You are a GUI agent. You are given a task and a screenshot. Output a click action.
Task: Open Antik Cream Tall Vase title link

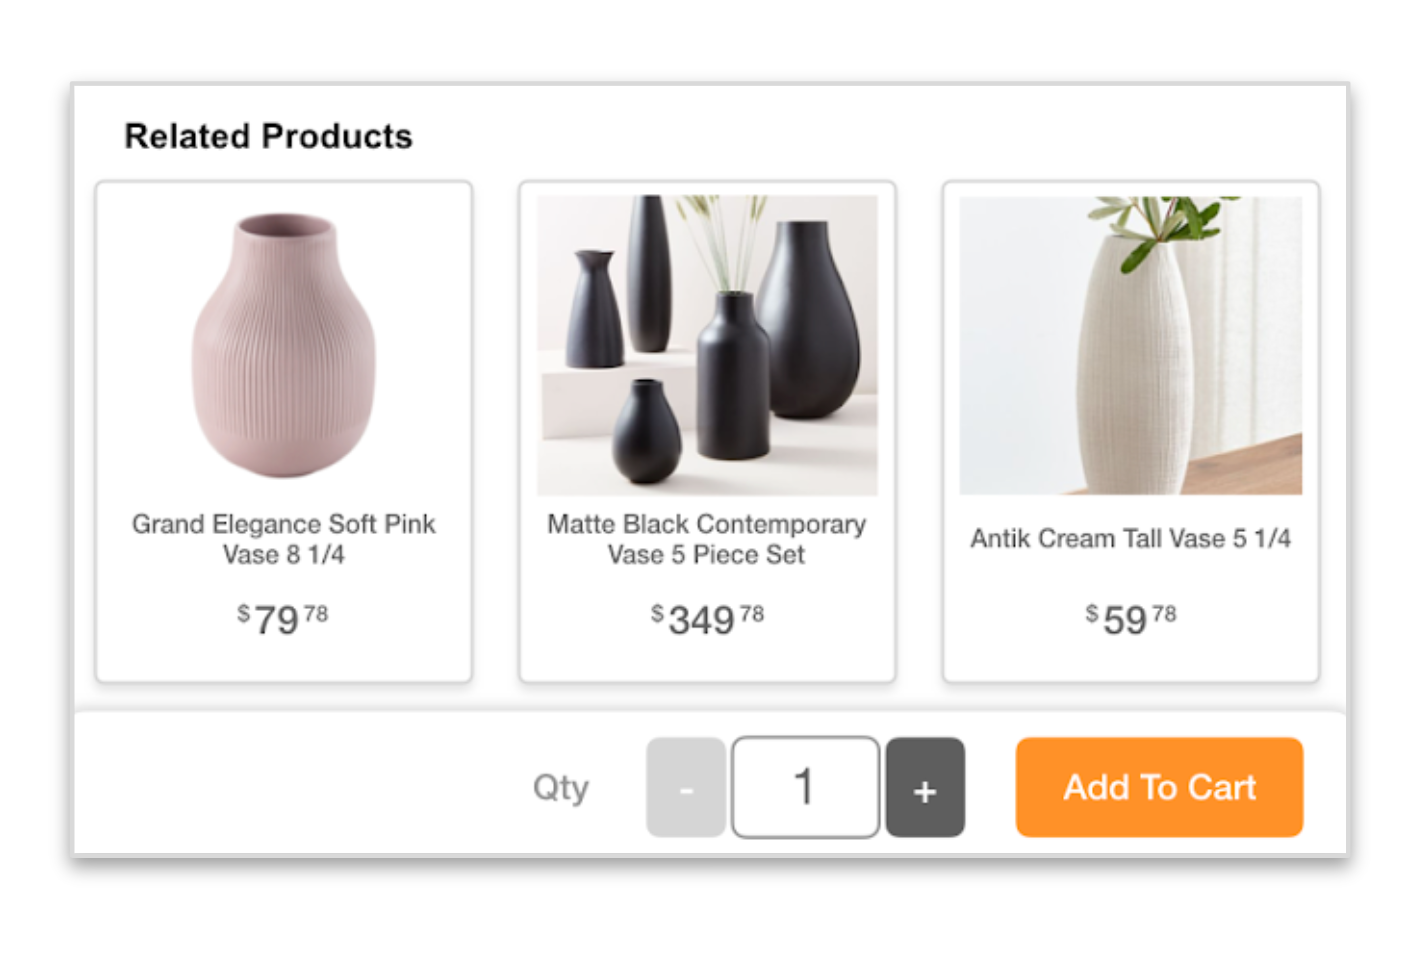tap(1131, 539)
